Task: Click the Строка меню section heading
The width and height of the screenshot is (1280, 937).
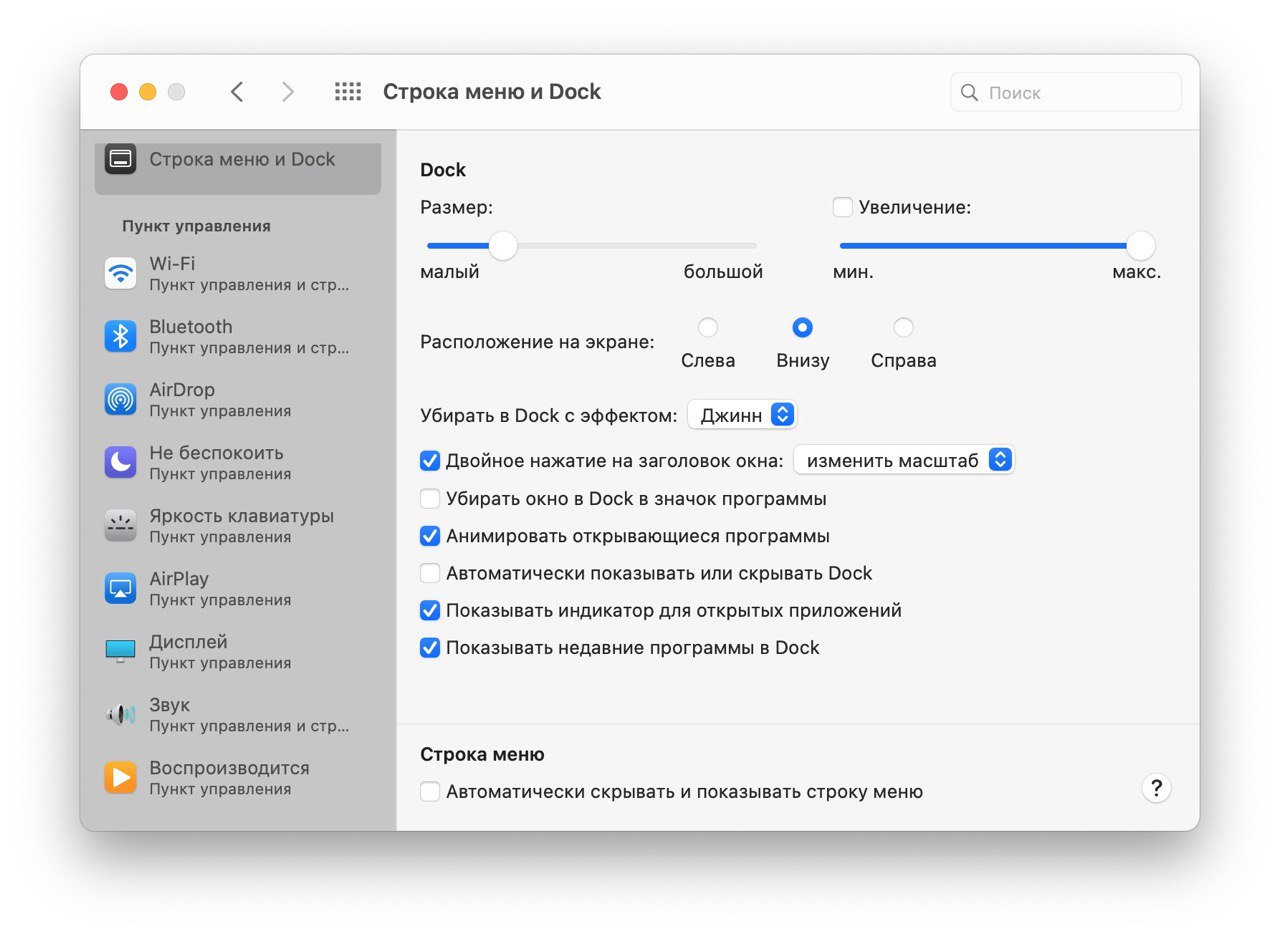Action: point(482,755)
